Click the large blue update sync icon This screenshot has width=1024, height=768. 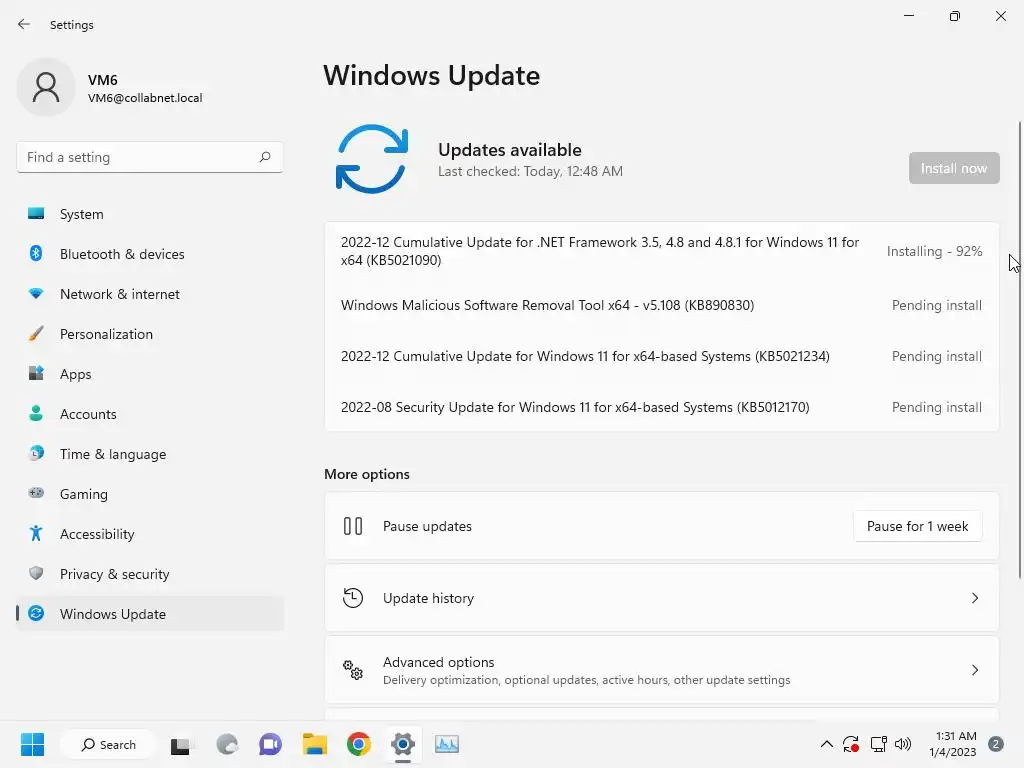pyautogui.click(x=372, y=159)
